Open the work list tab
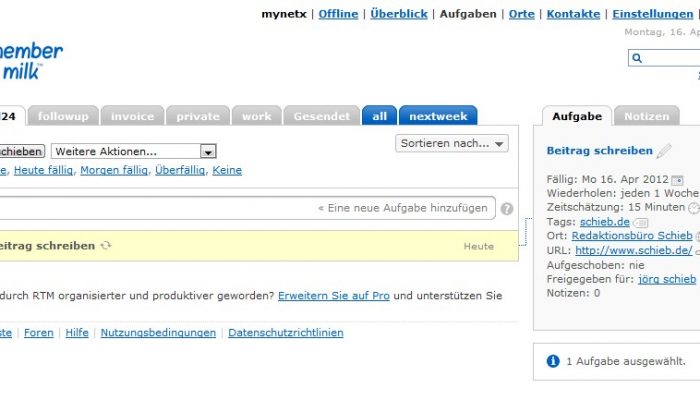The width and height of the screenshot is (700, 400). [x=257, y=116]
